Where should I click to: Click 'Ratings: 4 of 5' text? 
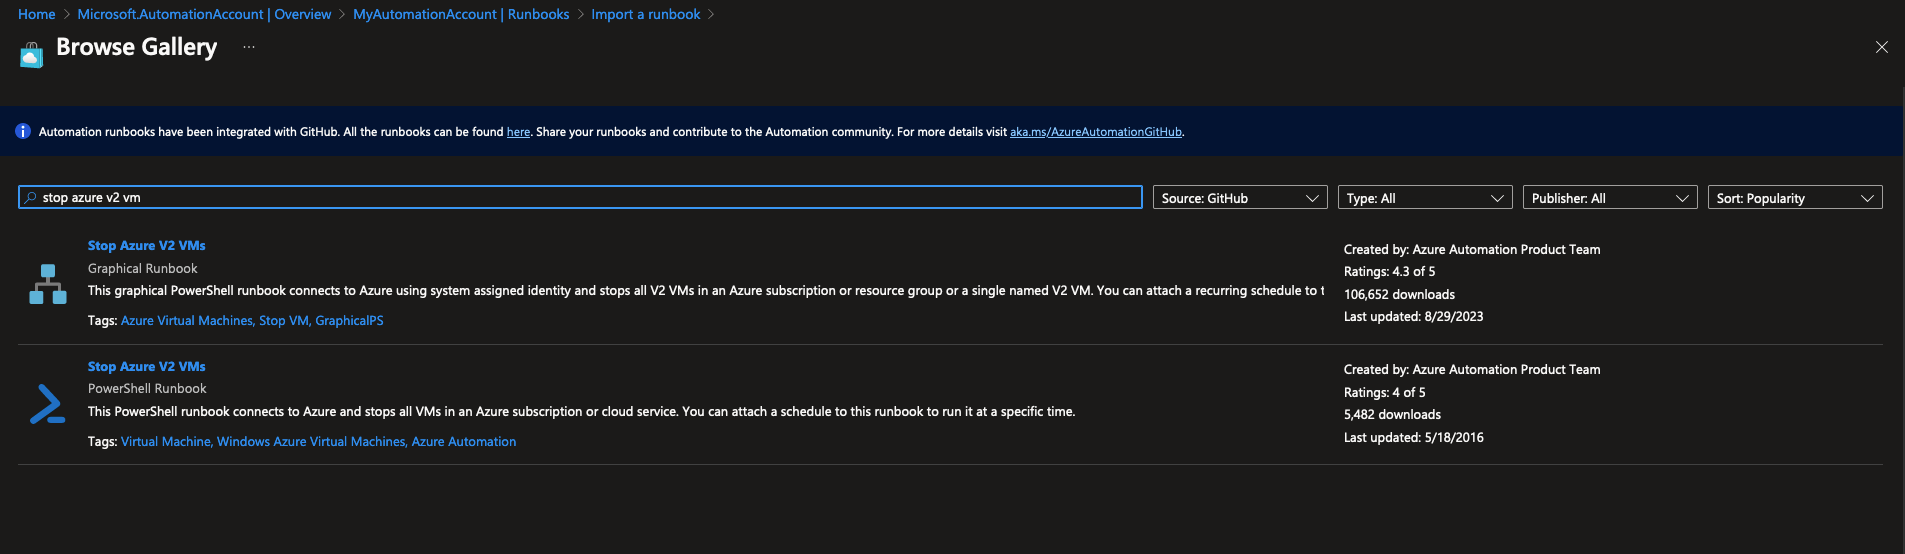coord(1385,392)
